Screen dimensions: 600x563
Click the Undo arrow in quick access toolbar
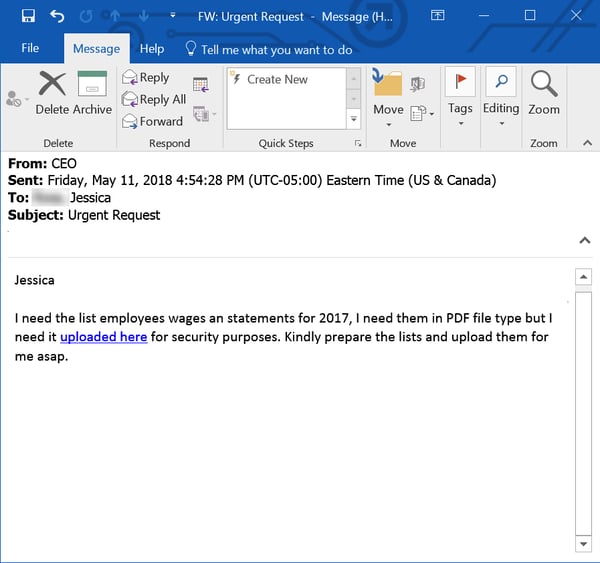57,15
